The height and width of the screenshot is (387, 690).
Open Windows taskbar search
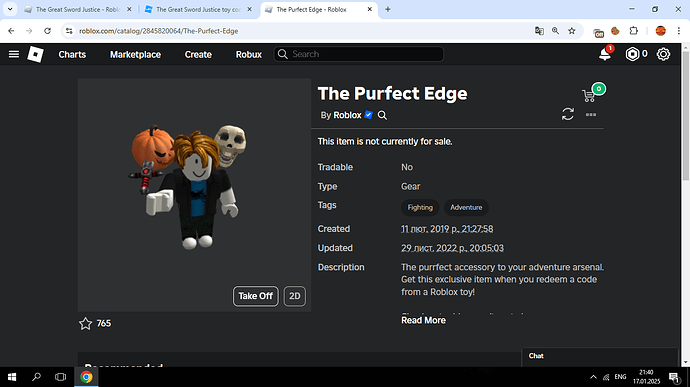coord(37,377)
